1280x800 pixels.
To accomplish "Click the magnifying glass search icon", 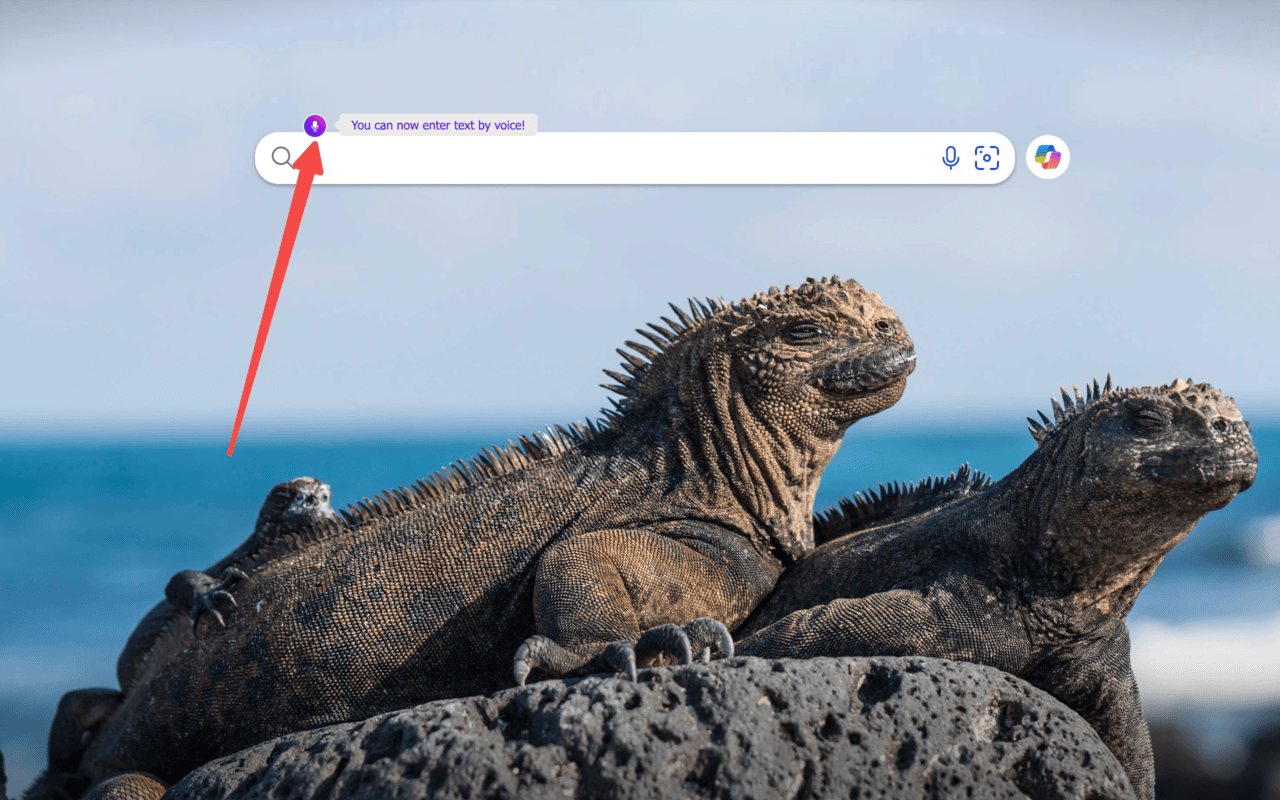I will click(x=282, y=157).
